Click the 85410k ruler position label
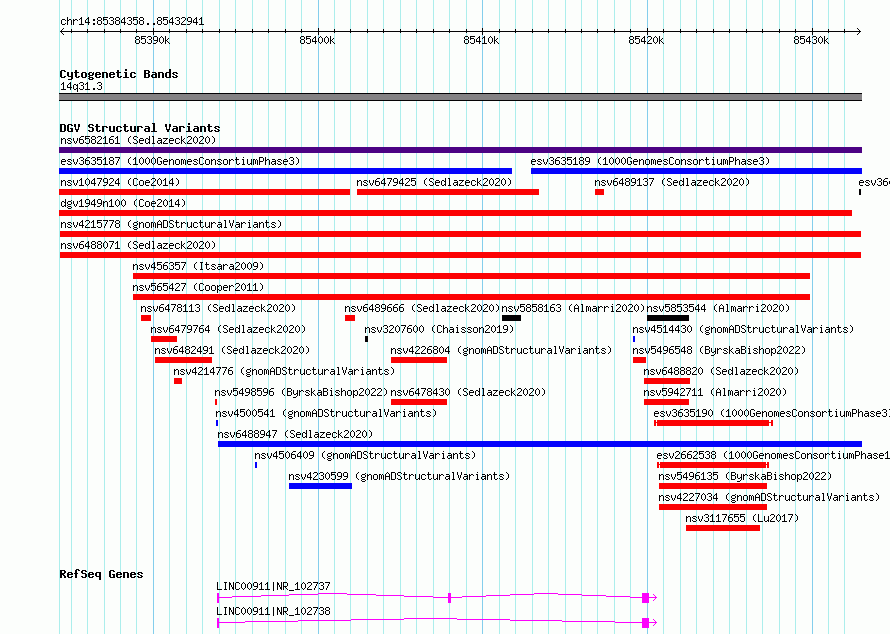890x634 pixels. click(x=481, y=40)
